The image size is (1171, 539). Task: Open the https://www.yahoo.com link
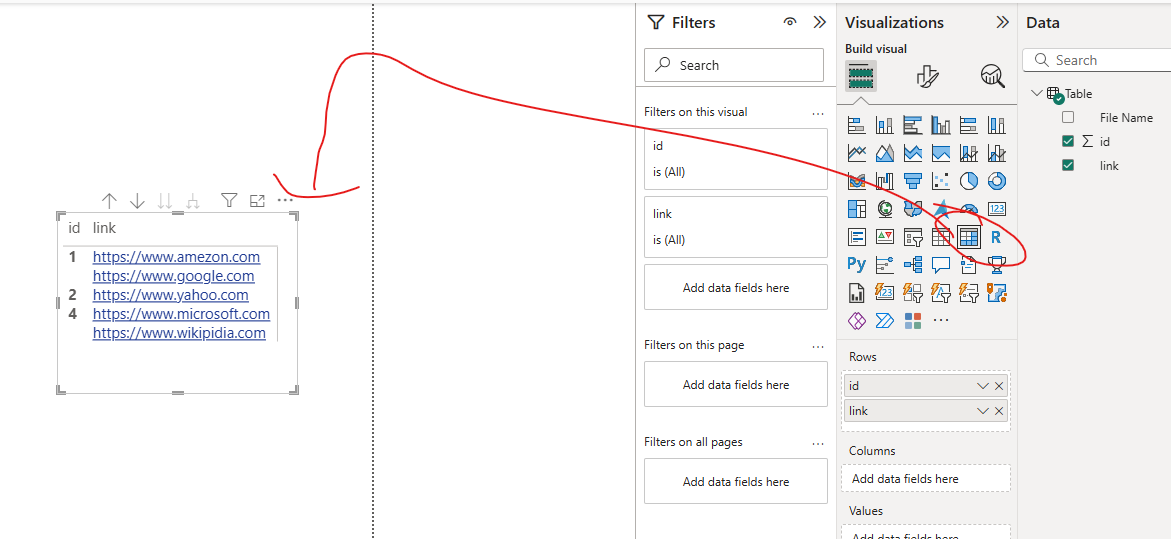point(170,295)
